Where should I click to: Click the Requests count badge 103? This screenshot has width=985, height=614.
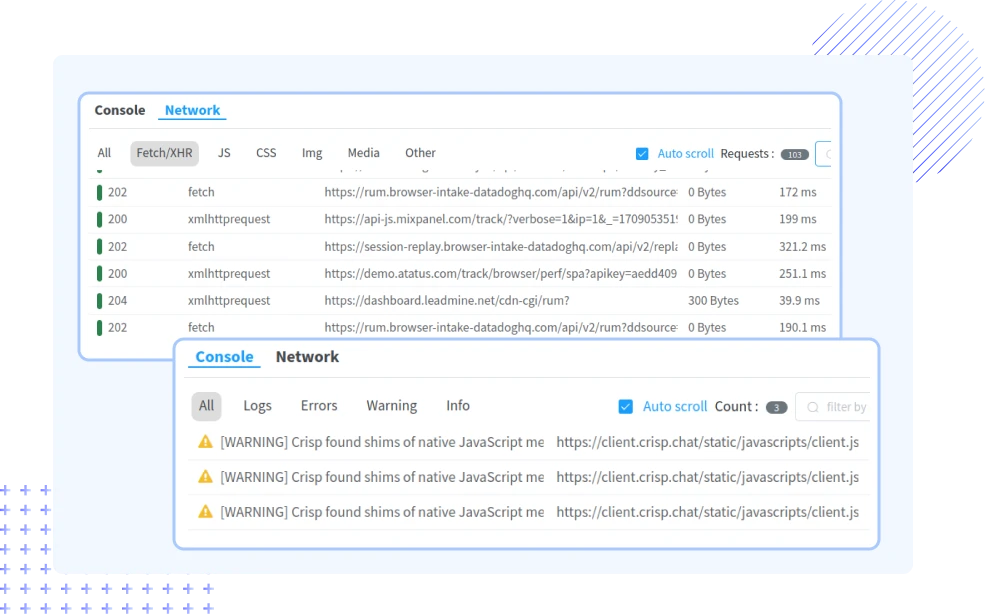pyautogui.click(x=795, y=155)
